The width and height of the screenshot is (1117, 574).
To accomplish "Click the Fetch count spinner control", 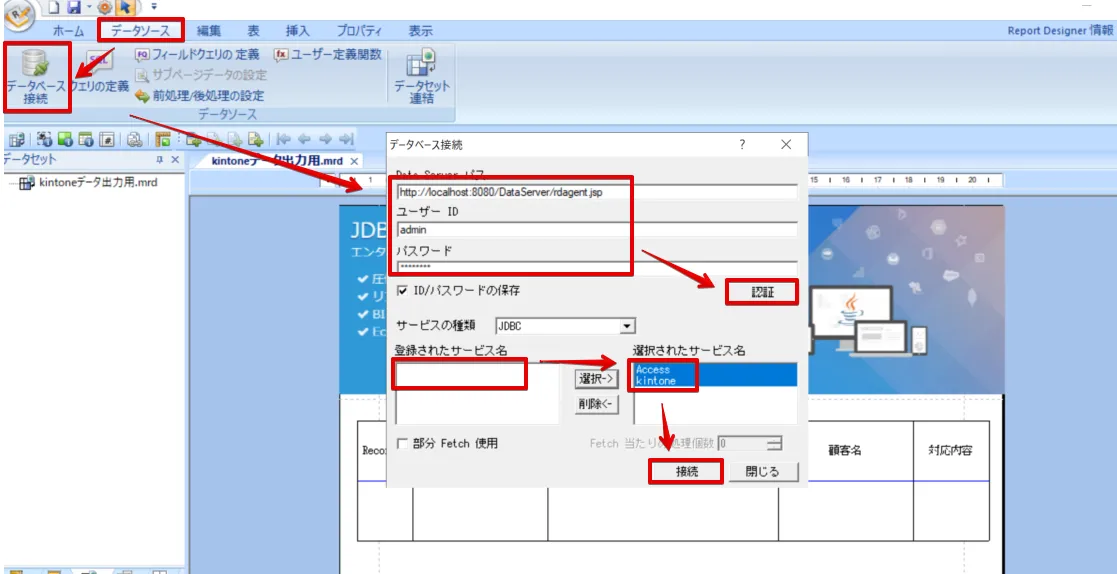I will tap(774, 443).
